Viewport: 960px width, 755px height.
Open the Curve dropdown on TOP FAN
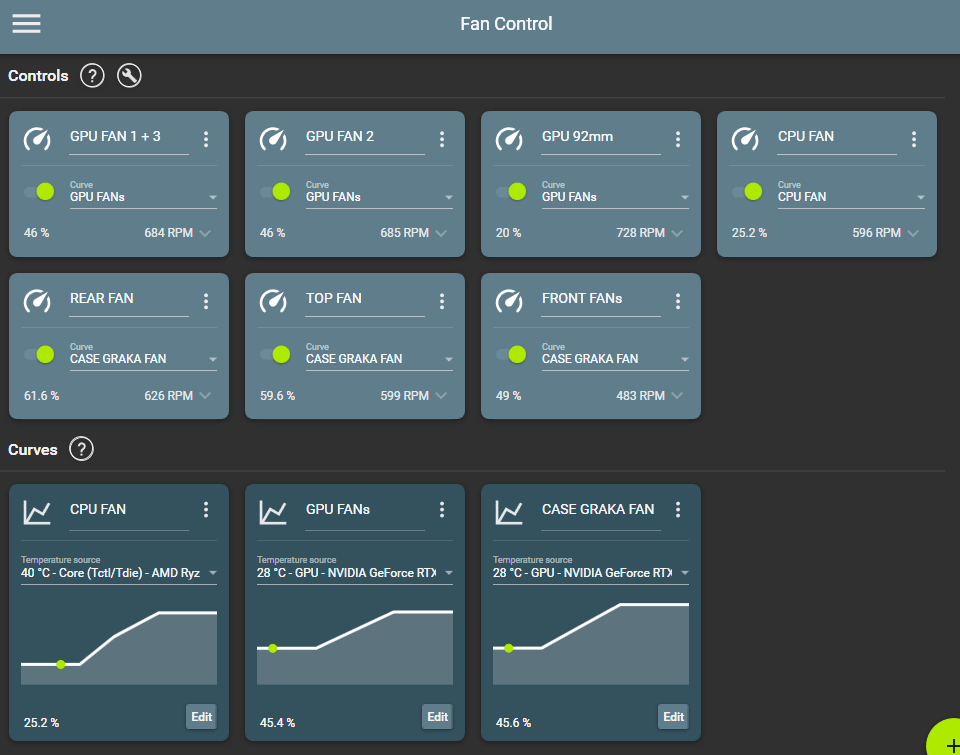tap(379, 356)
